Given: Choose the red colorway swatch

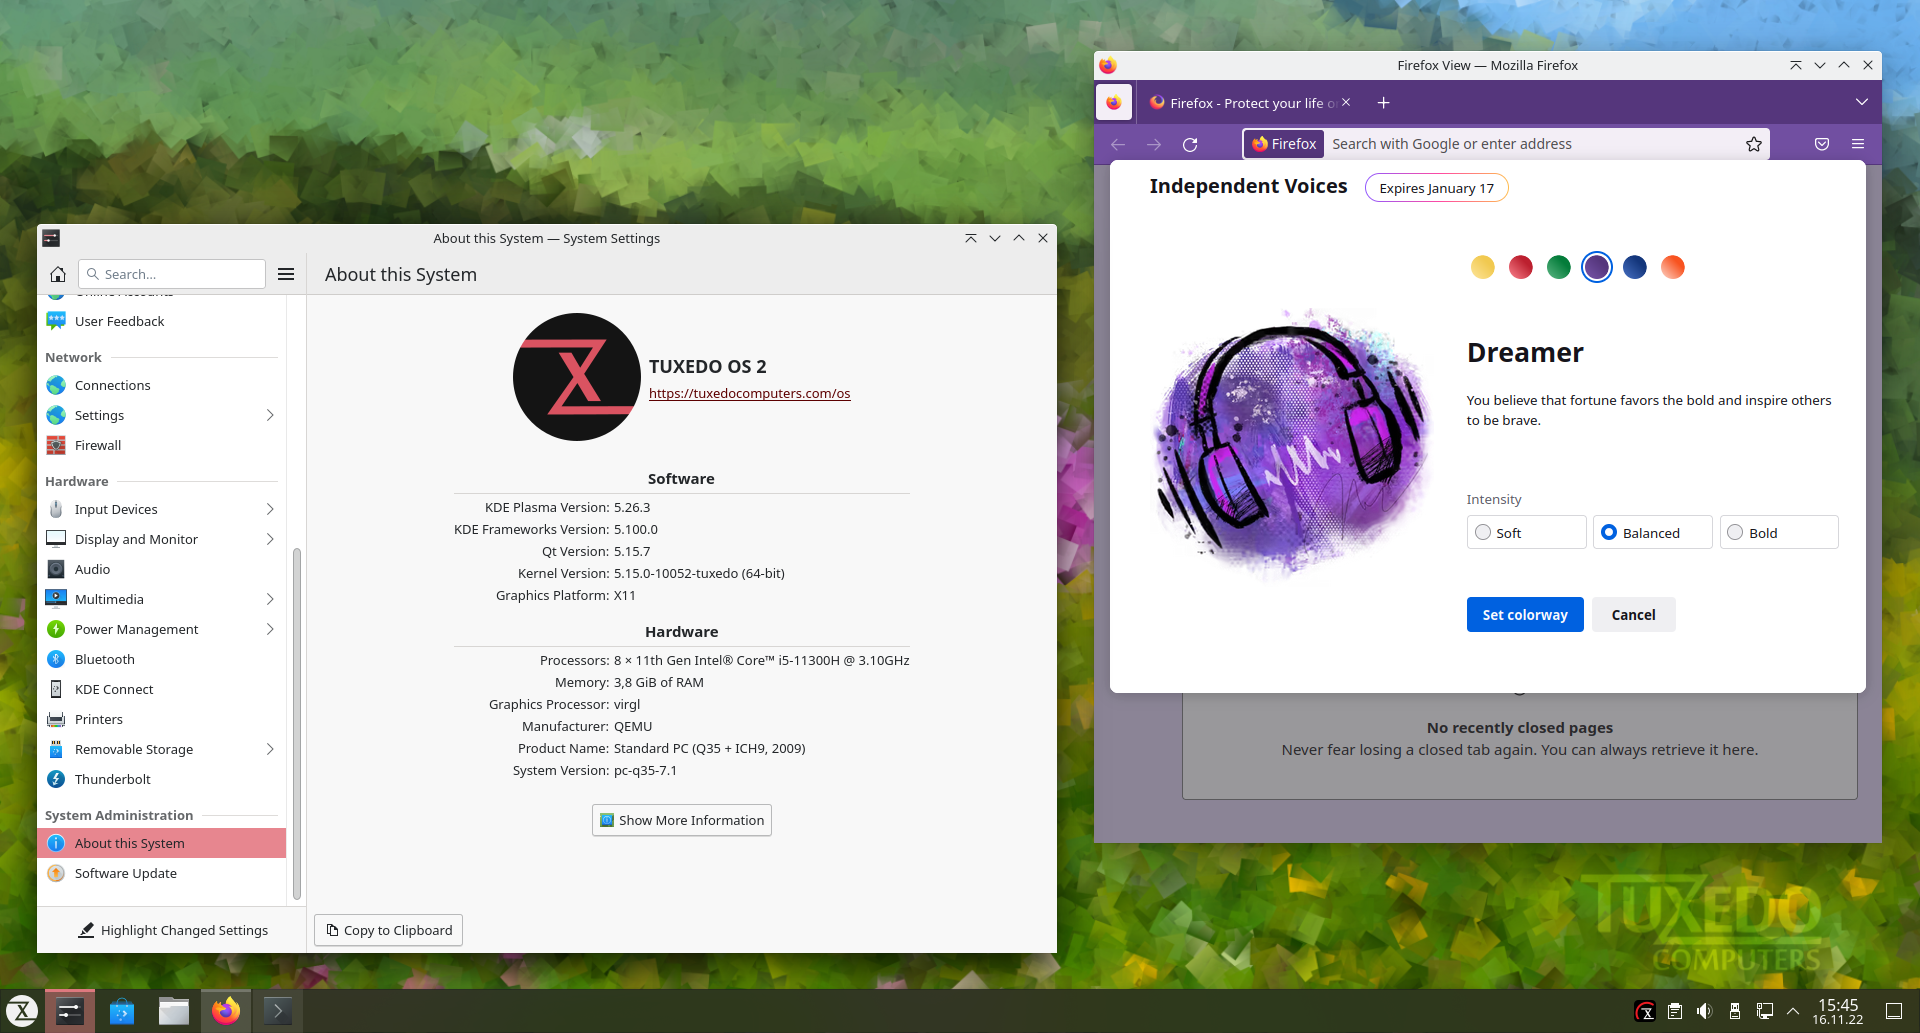Looking at the screenshot, I should point(1521,267).
